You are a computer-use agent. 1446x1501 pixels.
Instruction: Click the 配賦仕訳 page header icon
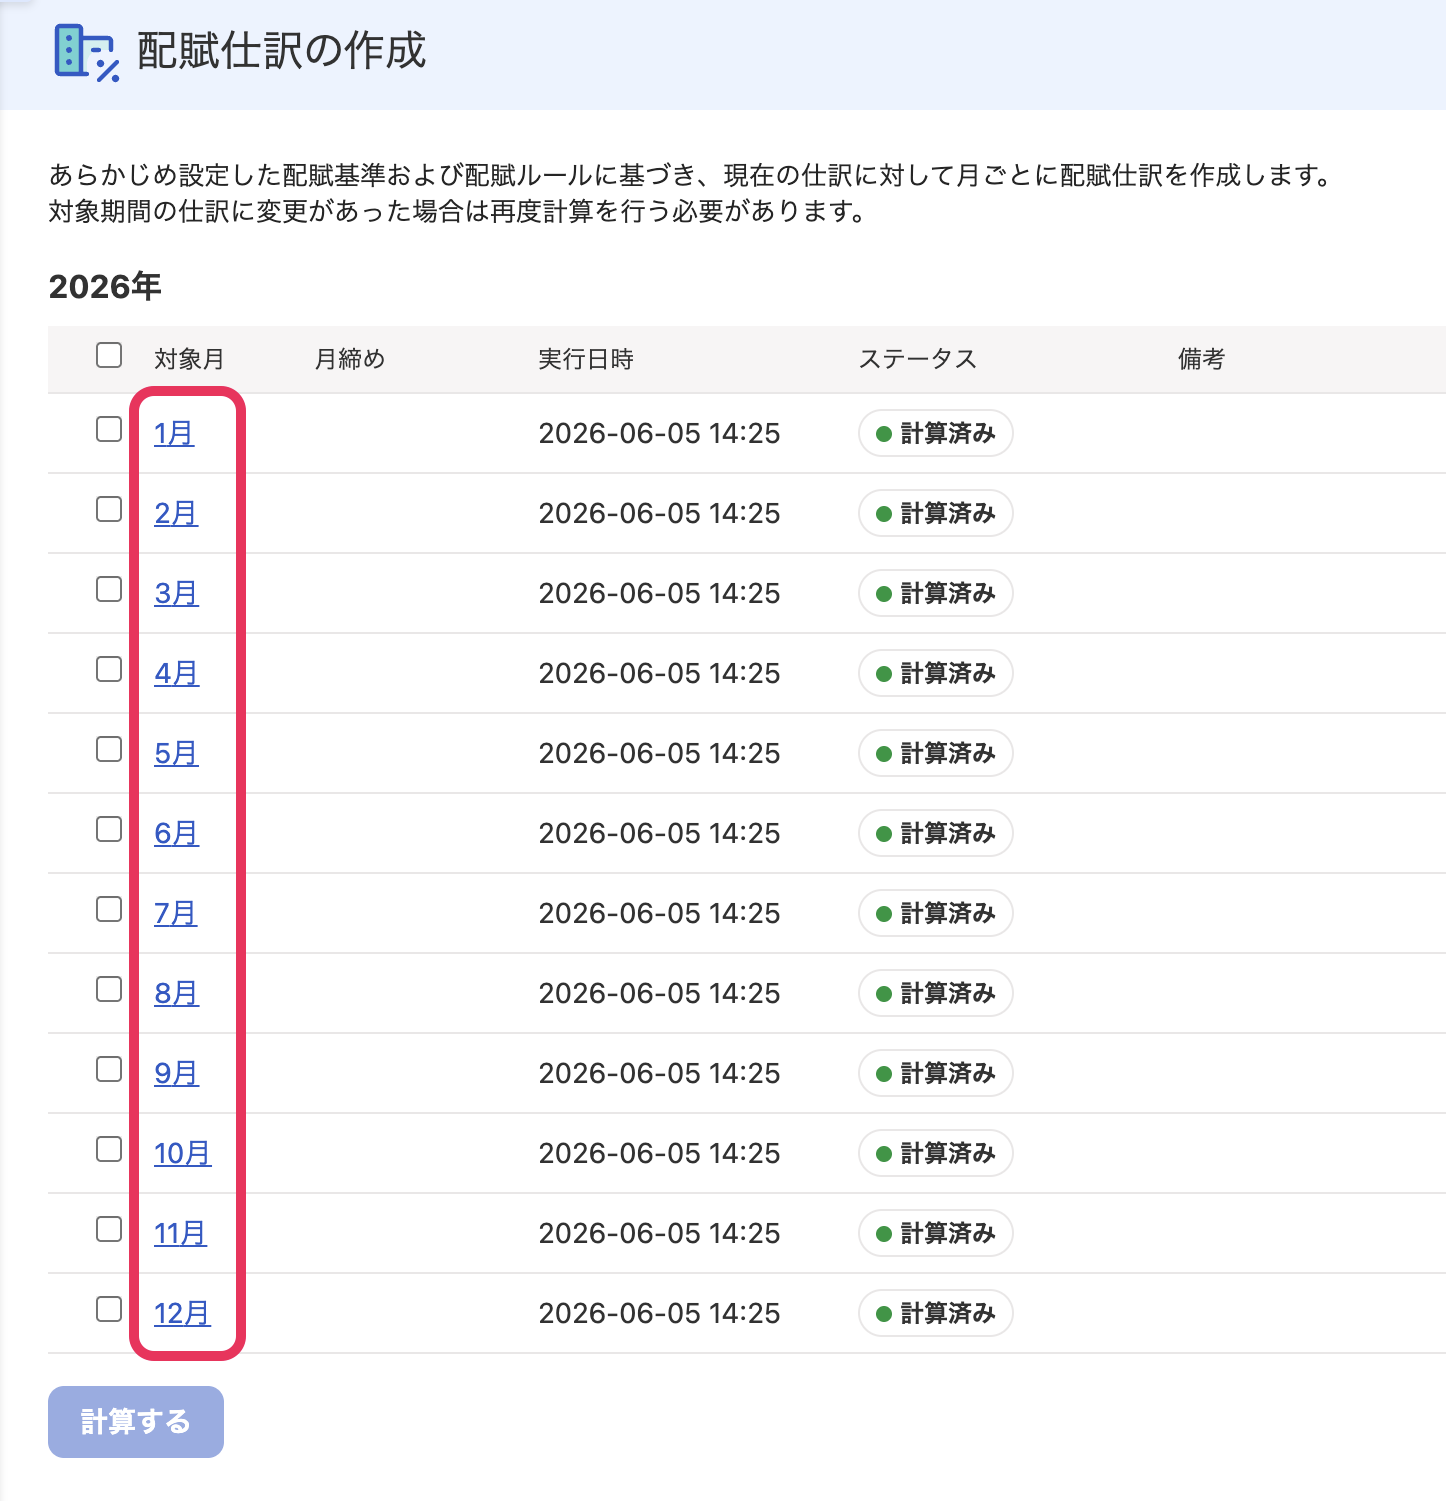tap(87, 52)
